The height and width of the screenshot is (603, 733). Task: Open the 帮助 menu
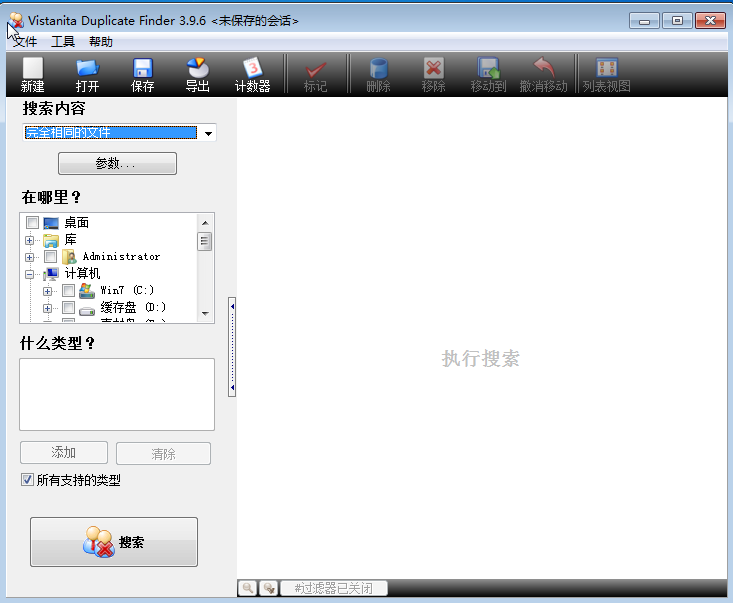[x=101, y=42]
